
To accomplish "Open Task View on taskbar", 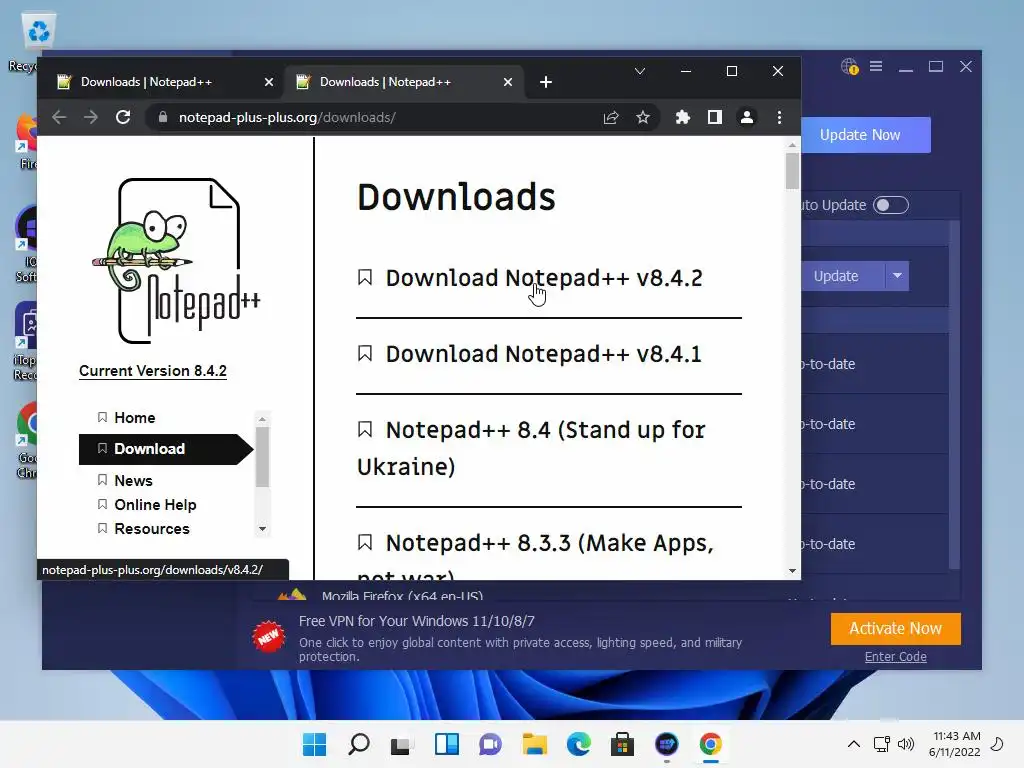I will [402, 744].
